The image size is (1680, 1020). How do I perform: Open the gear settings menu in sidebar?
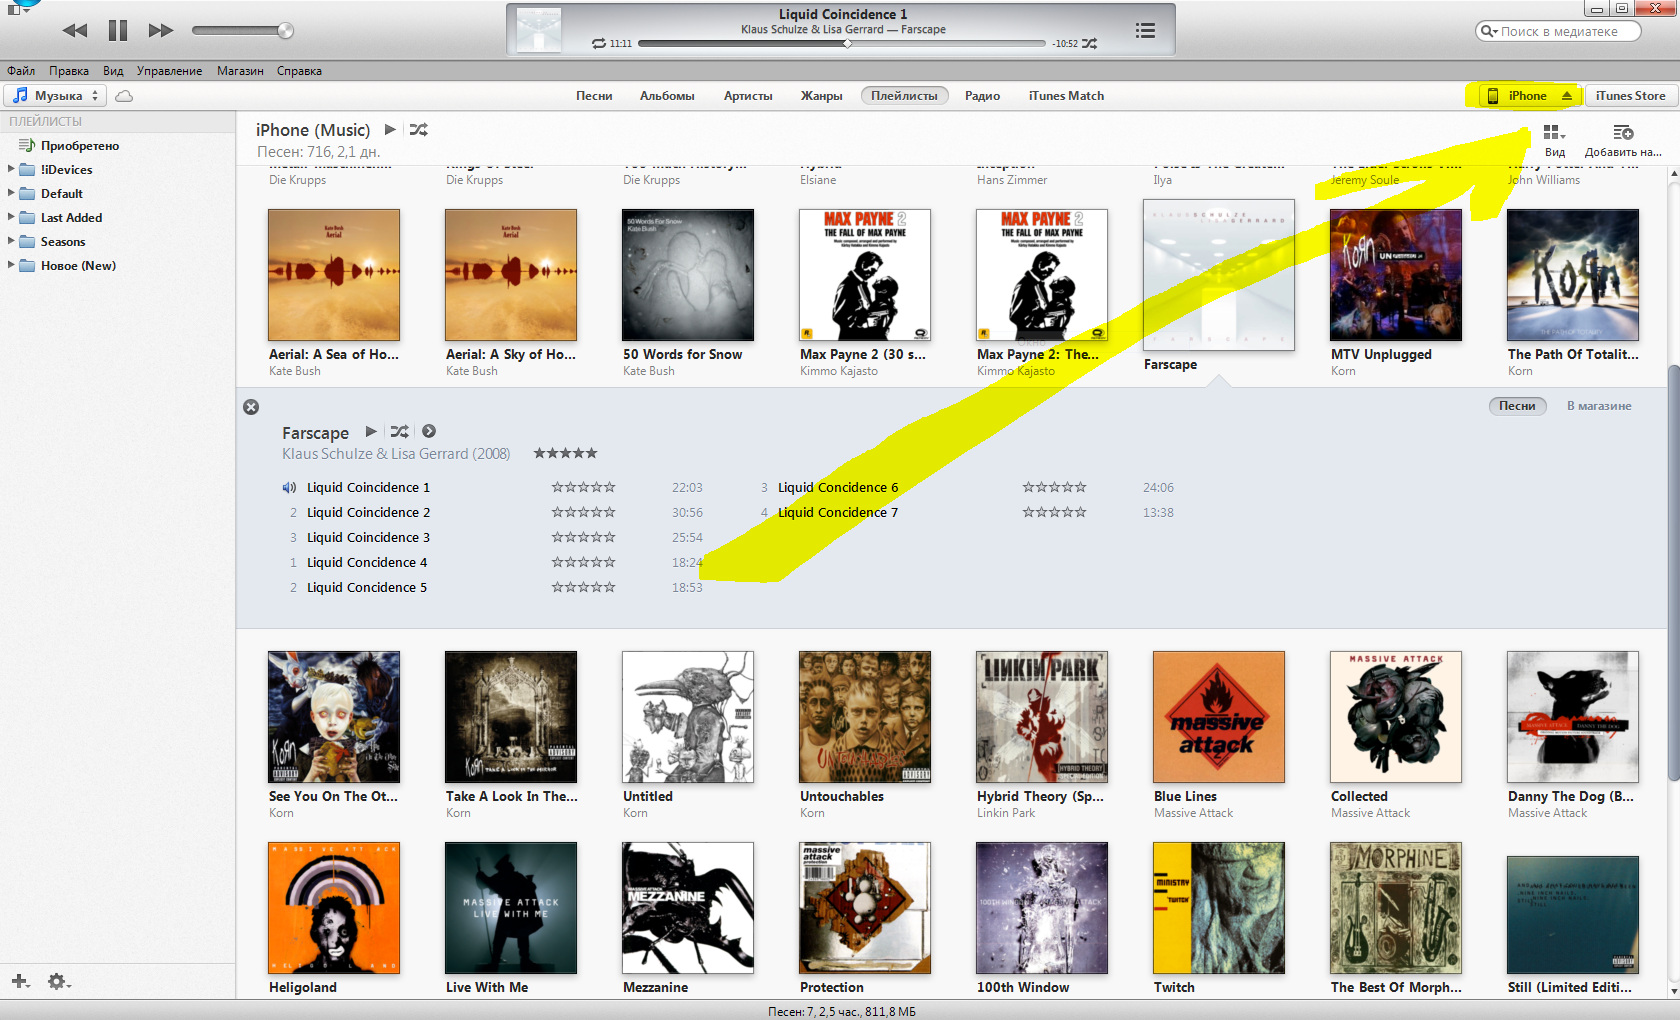tap(58, 981)
